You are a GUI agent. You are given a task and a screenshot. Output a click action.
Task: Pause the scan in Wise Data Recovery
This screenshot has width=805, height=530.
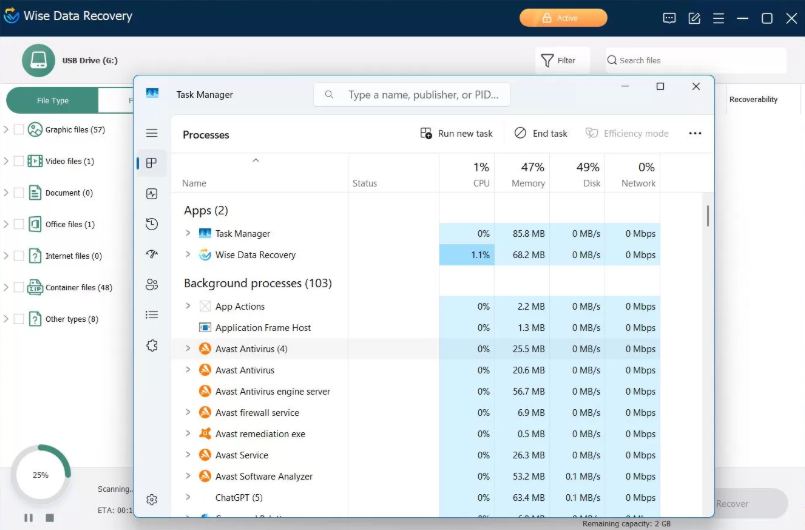(29, 518)
